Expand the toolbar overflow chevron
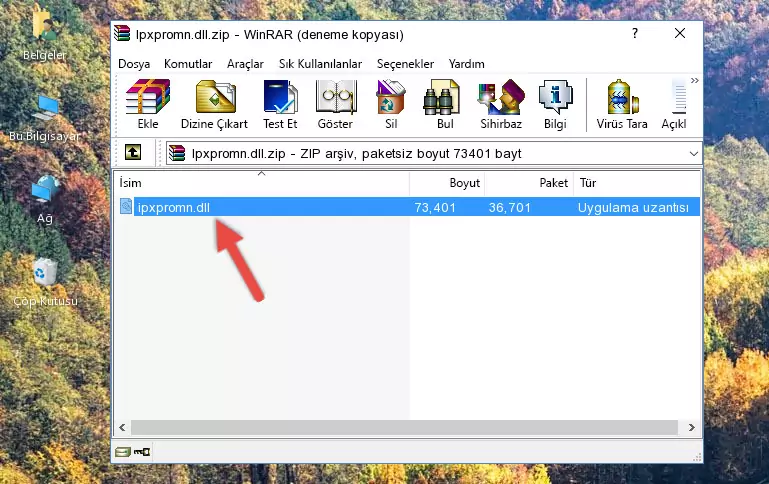The image size is (769, 484). click(694, 80)
